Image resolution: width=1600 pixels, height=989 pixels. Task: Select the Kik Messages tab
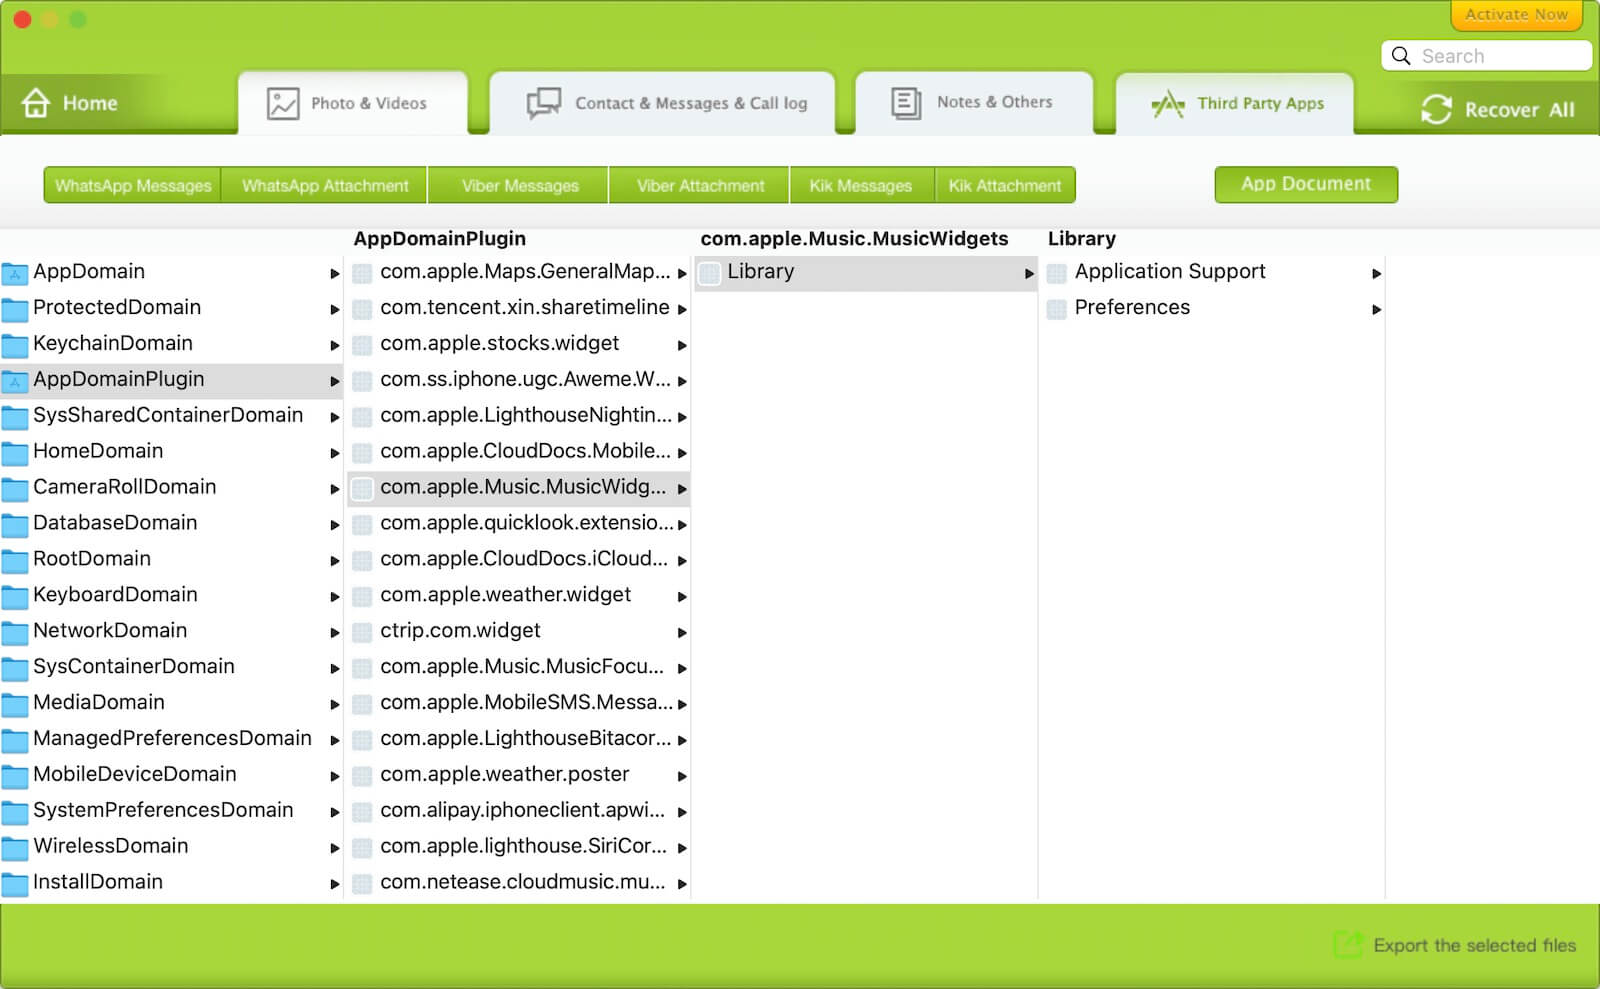pos(860,185)
